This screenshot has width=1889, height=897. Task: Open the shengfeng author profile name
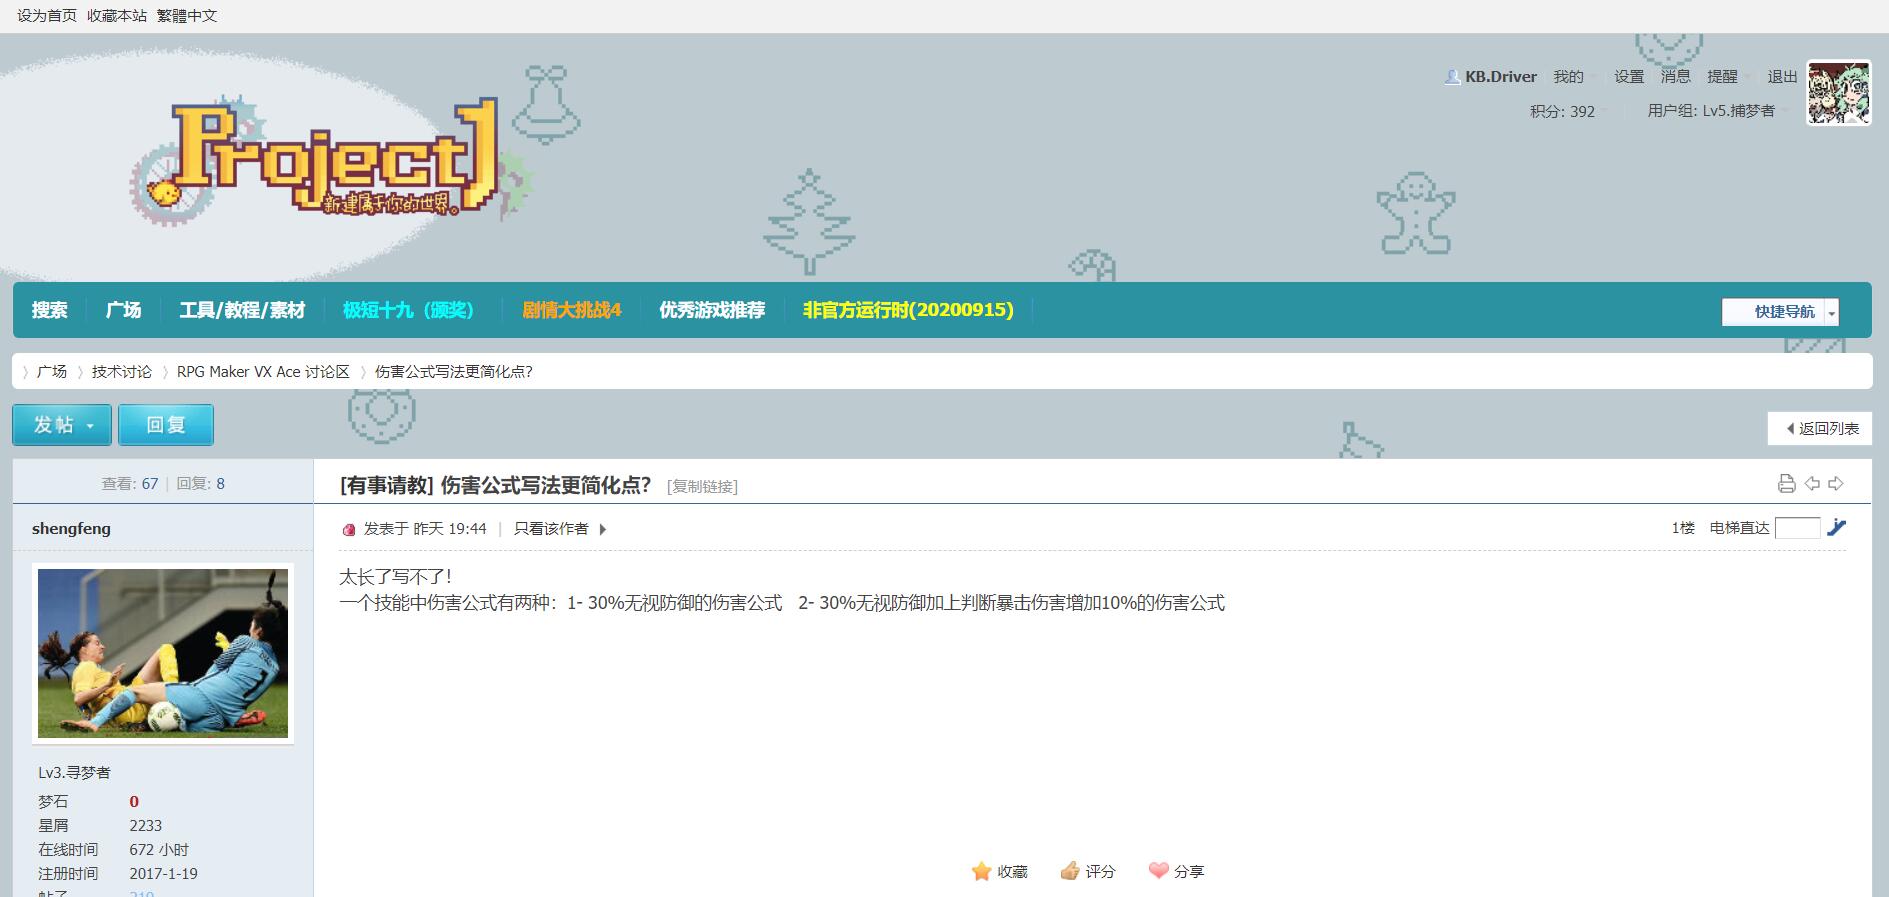pyautogui.click(x=71, y=528)
